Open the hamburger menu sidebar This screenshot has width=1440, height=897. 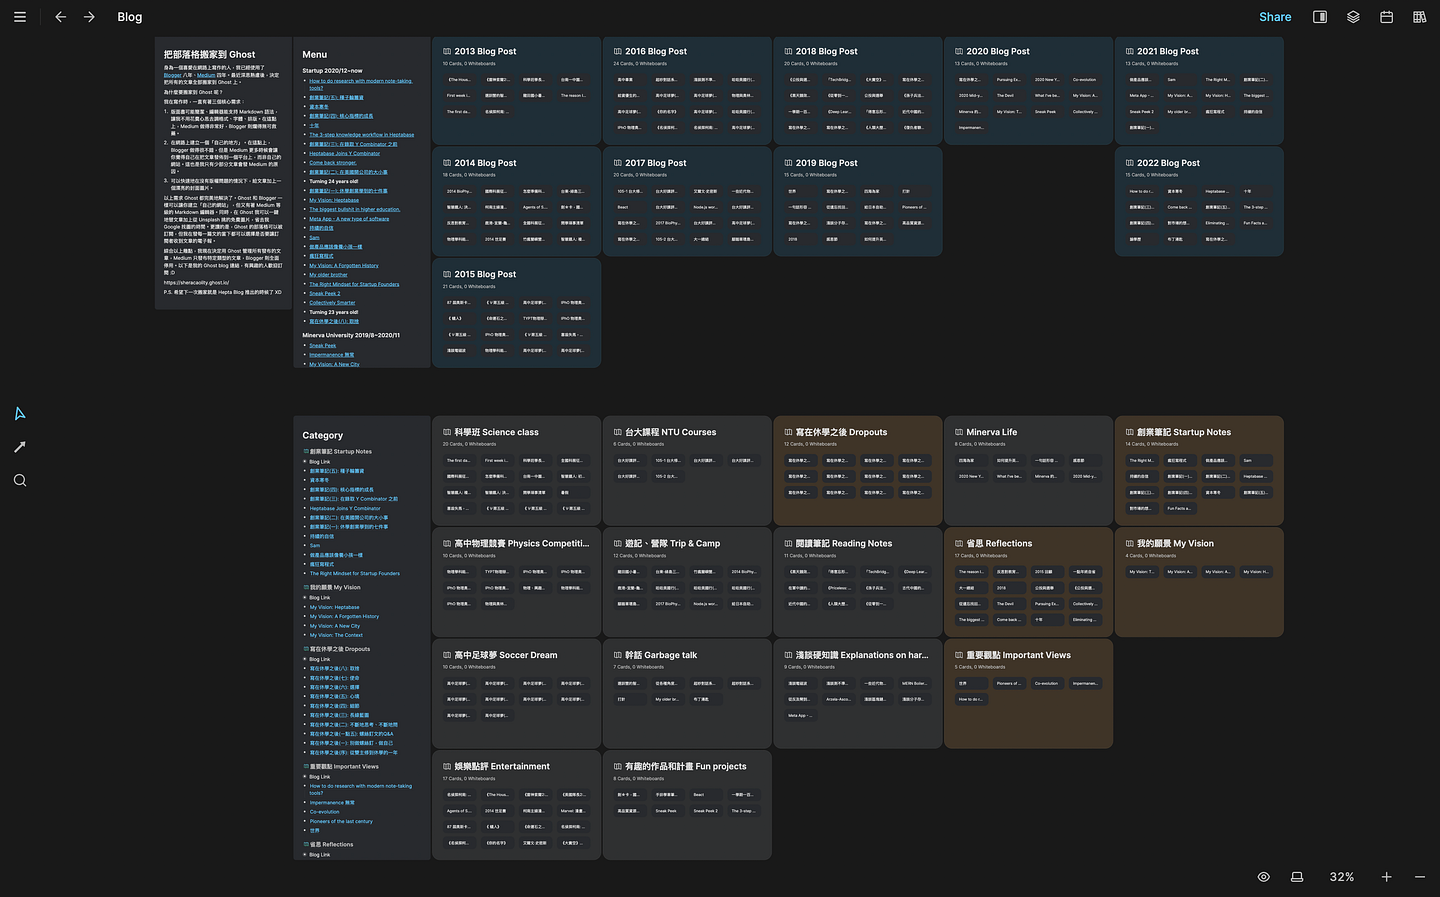[20, 17]
